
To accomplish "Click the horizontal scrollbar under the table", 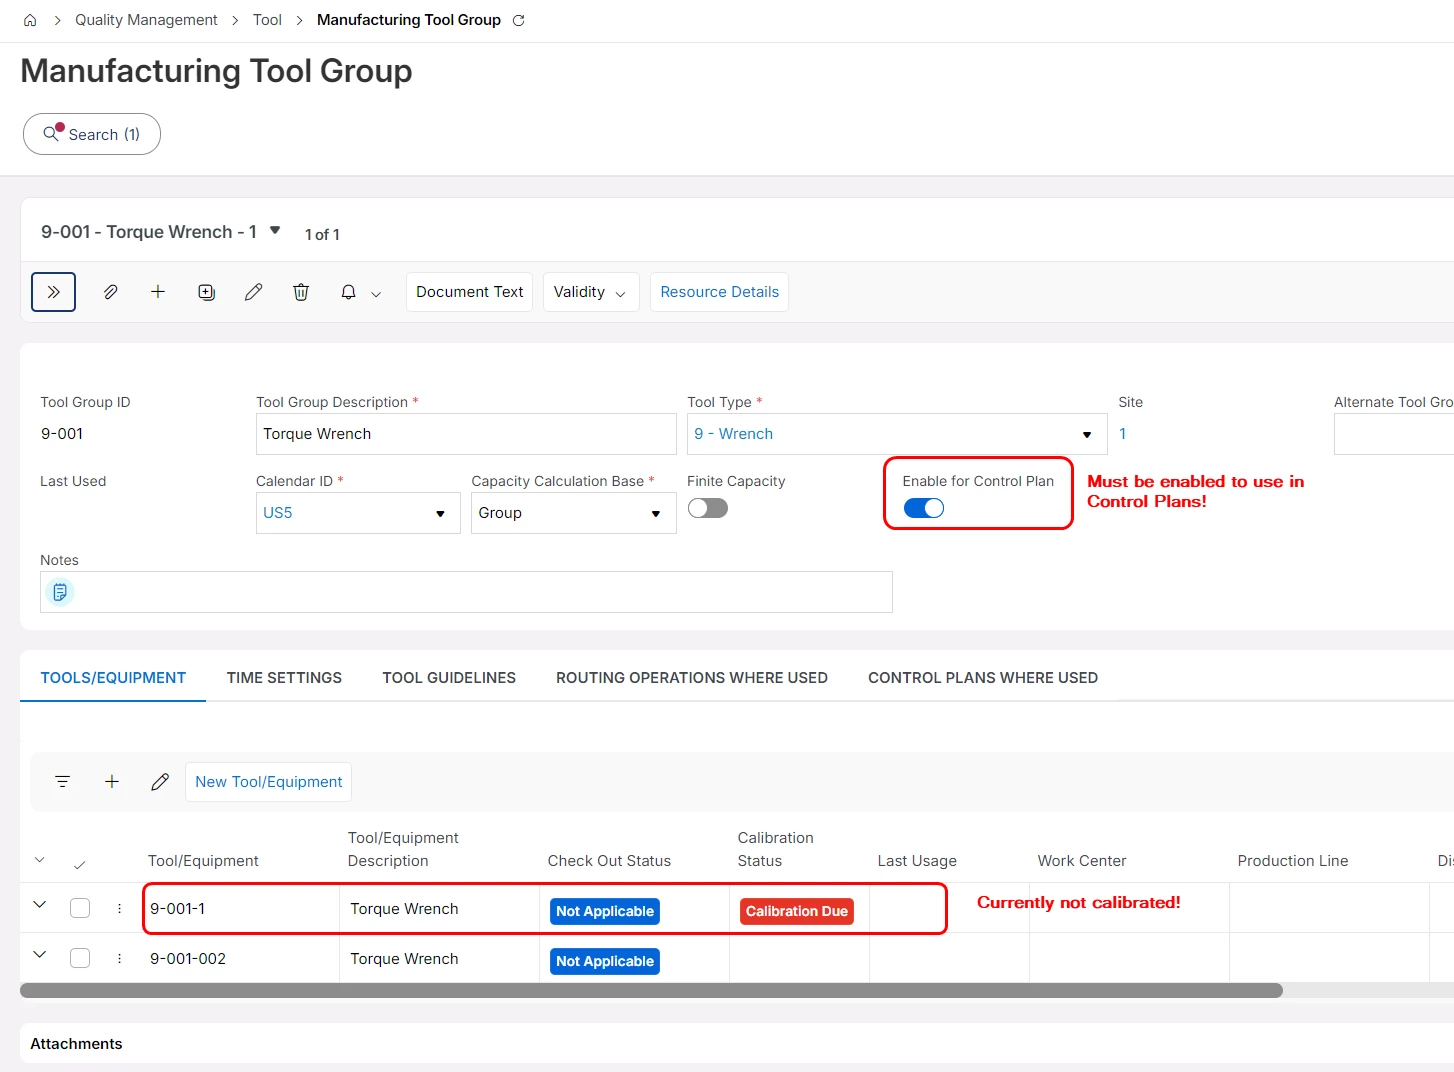I will click(x=650, y=990).
